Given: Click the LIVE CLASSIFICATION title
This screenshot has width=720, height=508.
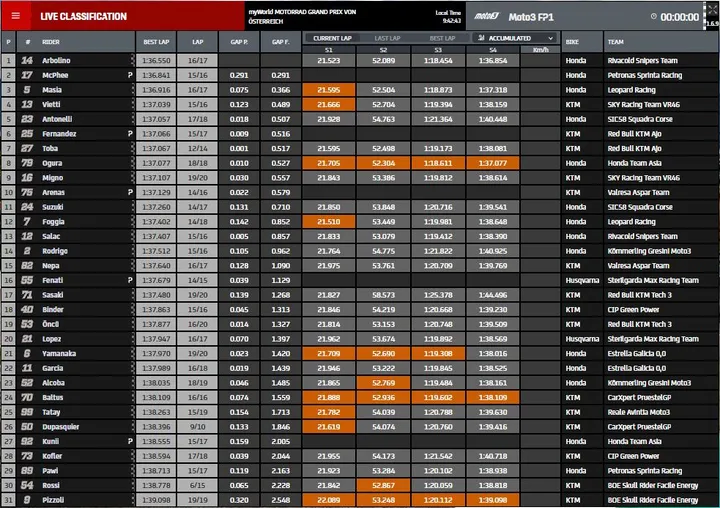Looking at the screenshot, I should [83, 17].
